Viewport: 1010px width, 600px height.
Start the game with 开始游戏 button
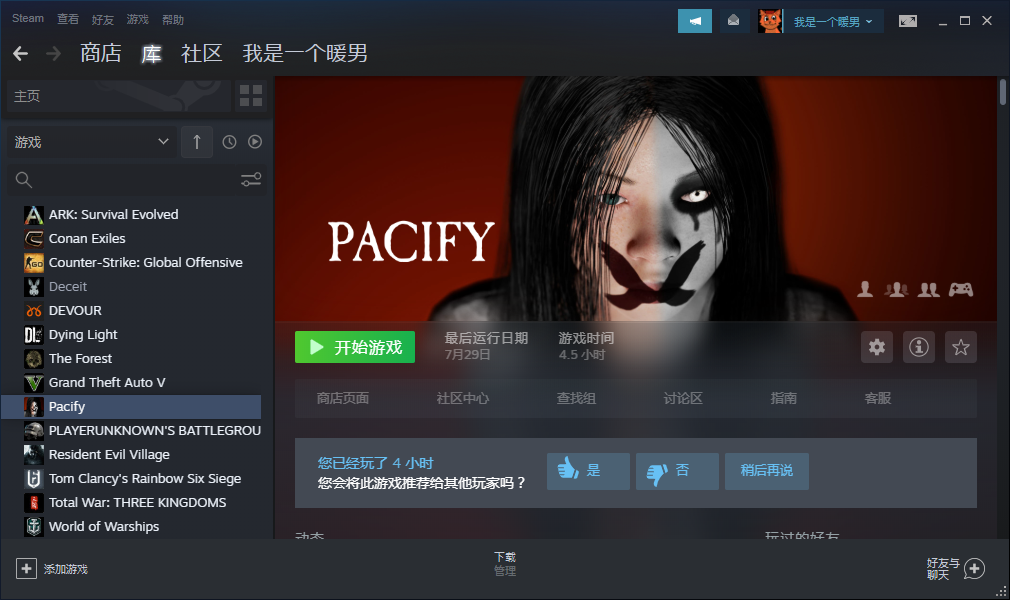355,347
